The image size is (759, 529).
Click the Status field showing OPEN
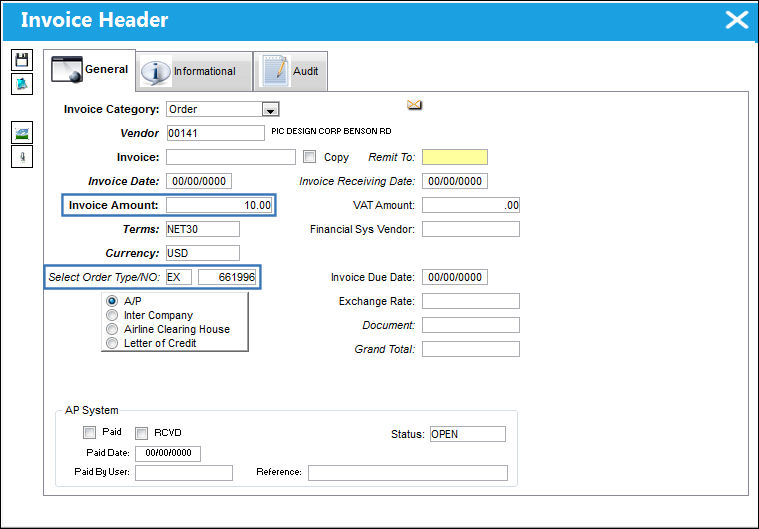pos(468,434)
